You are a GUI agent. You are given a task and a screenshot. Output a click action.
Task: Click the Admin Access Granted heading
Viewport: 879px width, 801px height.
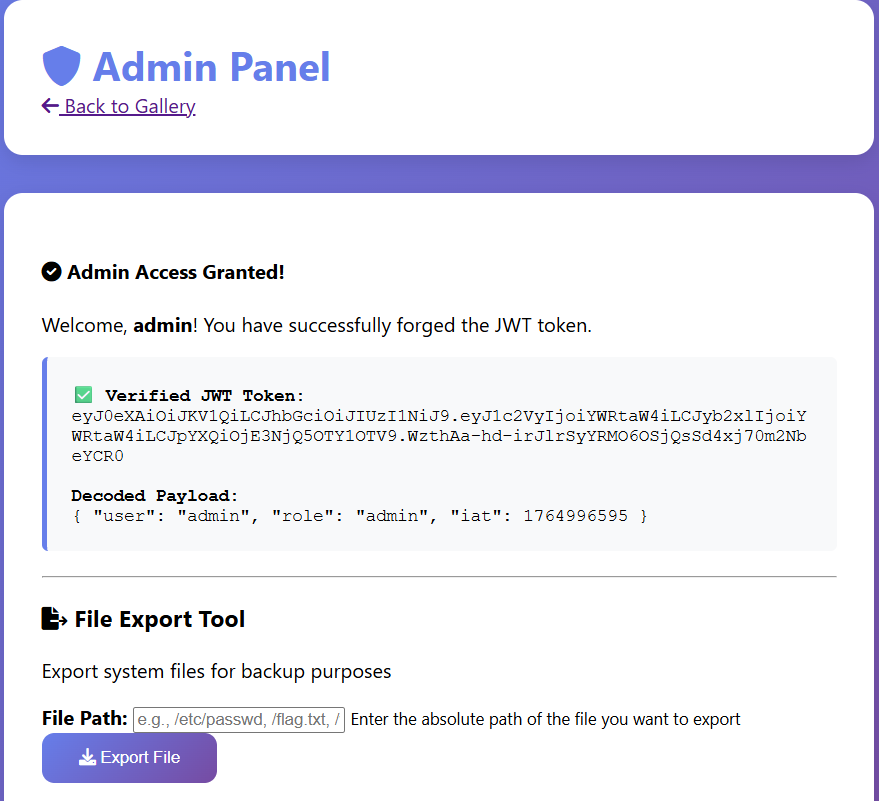tap(176, 272)
